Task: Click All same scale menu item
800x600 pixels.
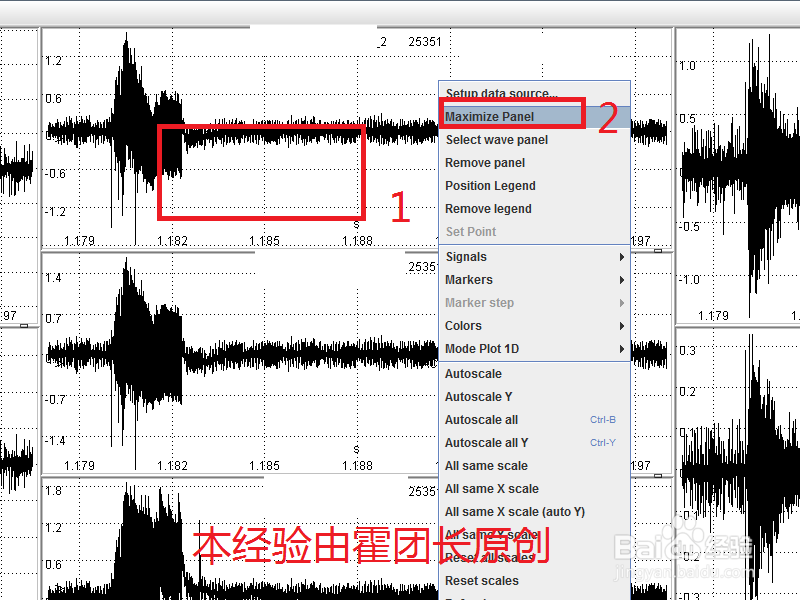Action: pos(534,465)
